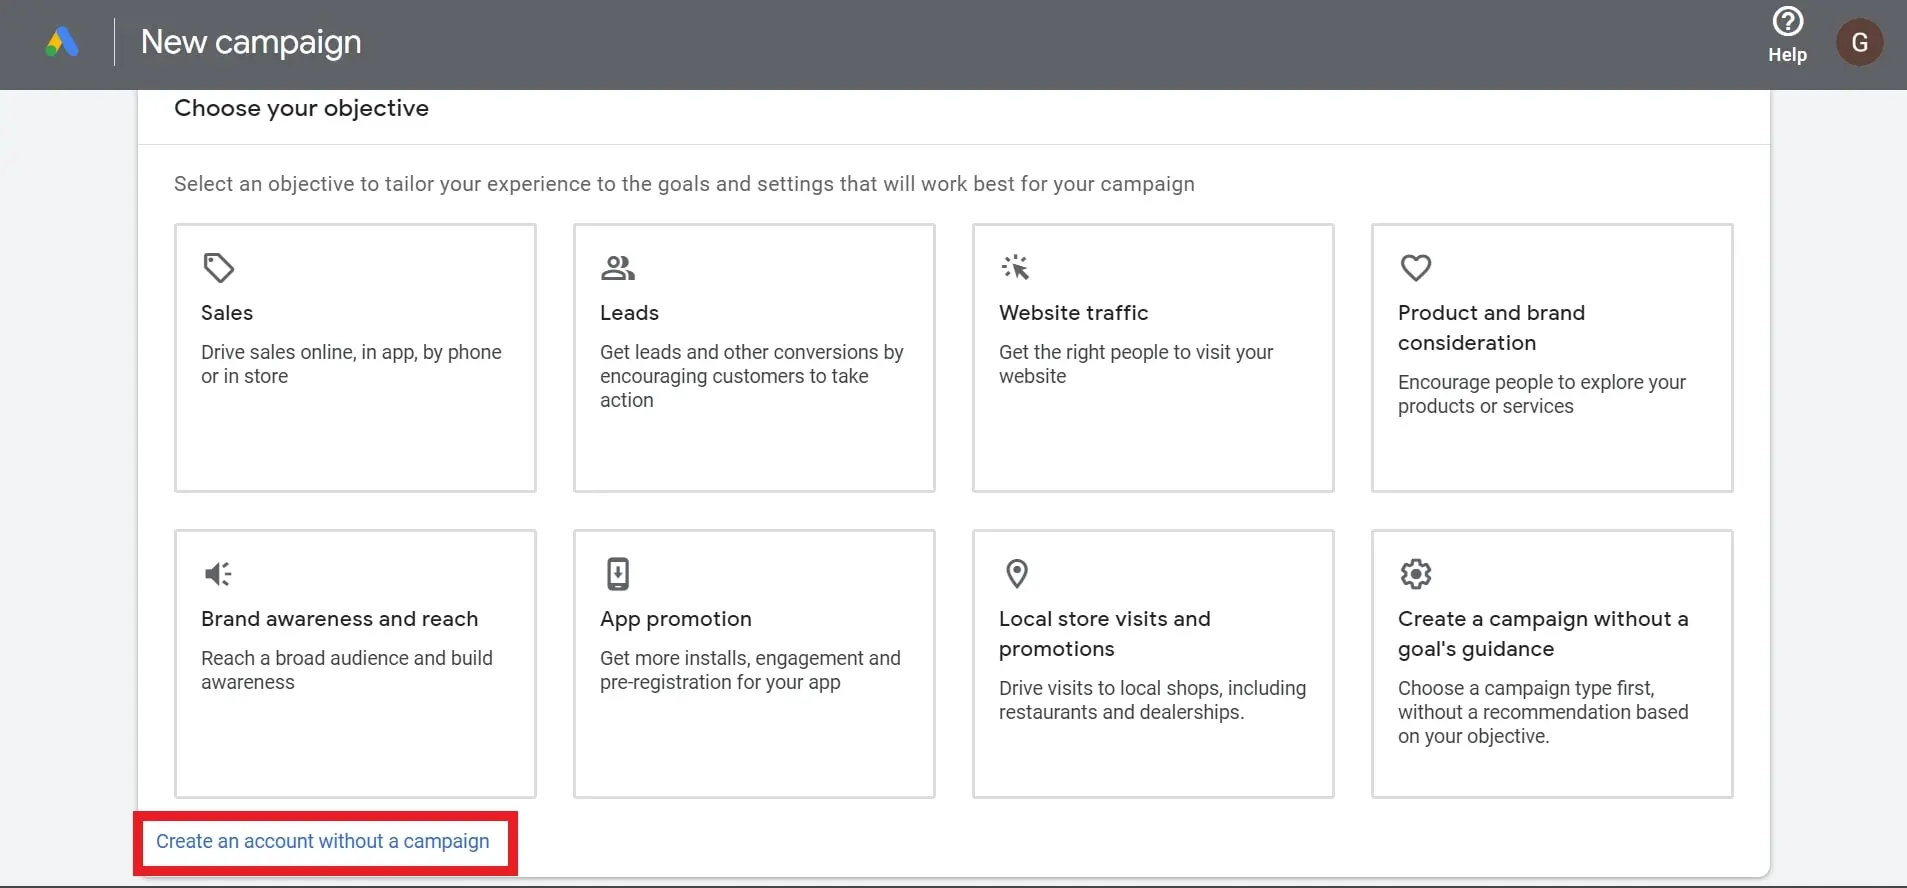Select Product and brand consideration objective
Image resolution: width=1907 pixels, height=888 pixels.
point(1491,327)
